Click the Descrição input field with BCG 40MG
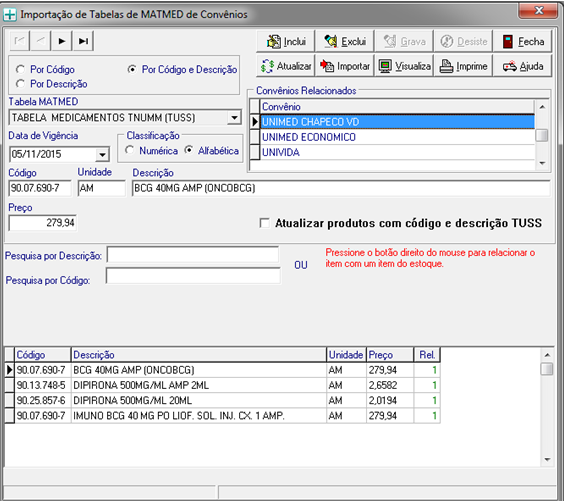 coord(341,188)
